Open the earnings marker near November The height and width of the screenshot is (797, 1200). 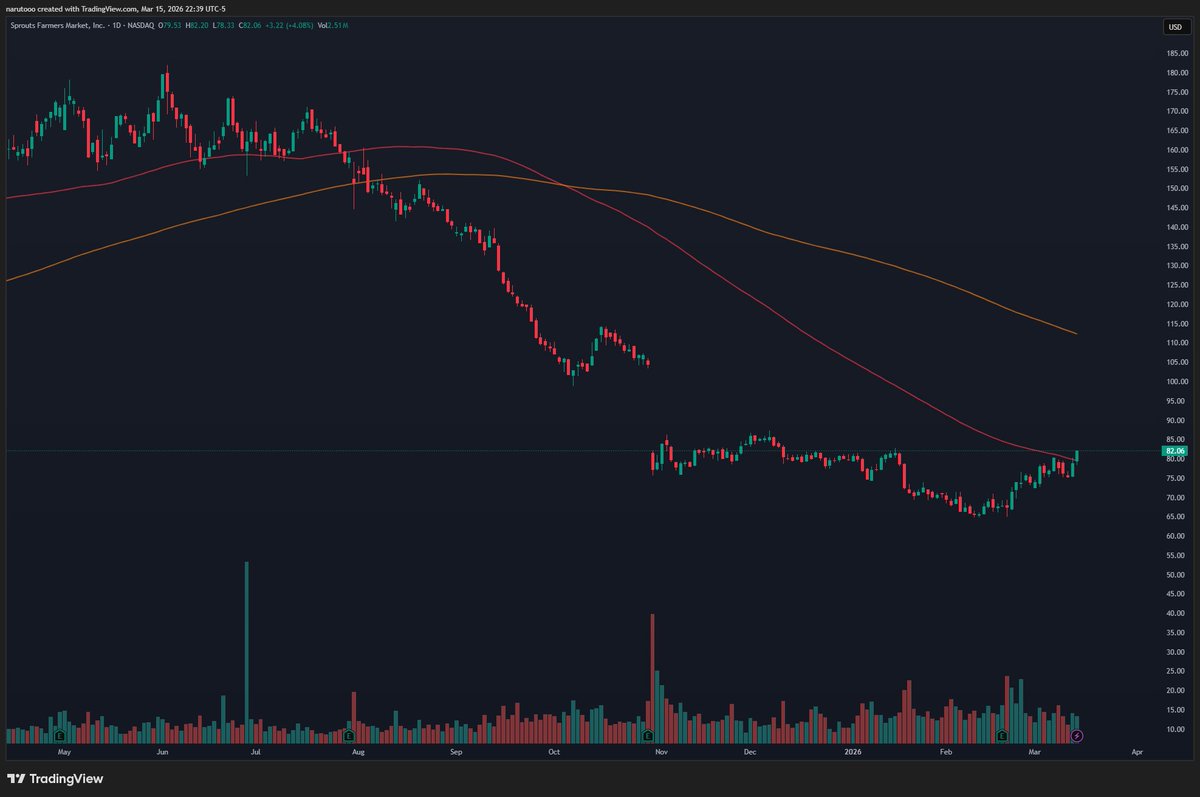click(x=650, y=735)
